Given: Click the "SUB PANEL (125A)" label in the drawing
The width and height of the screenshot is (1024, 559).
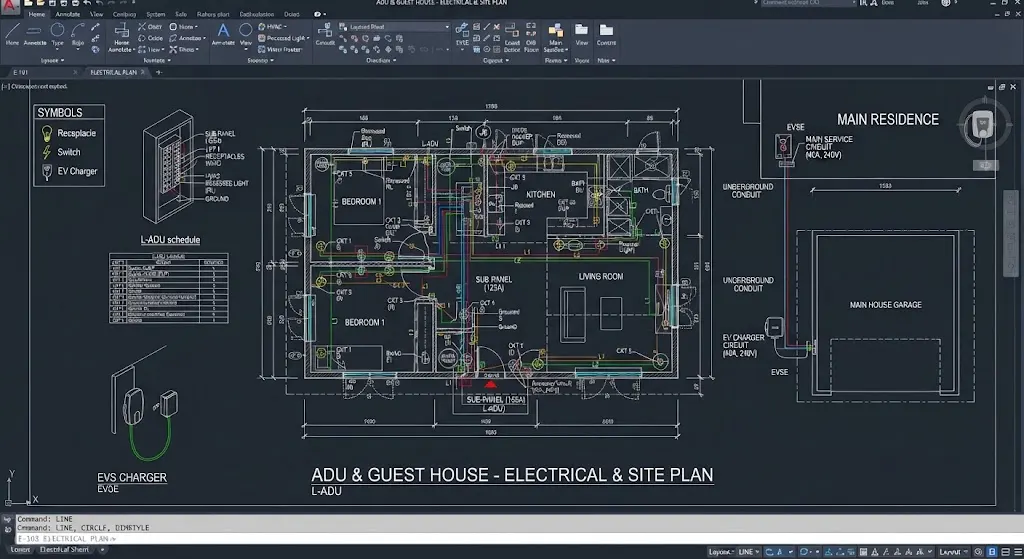Looking at the screenshot, I should (x=494, y=283).
